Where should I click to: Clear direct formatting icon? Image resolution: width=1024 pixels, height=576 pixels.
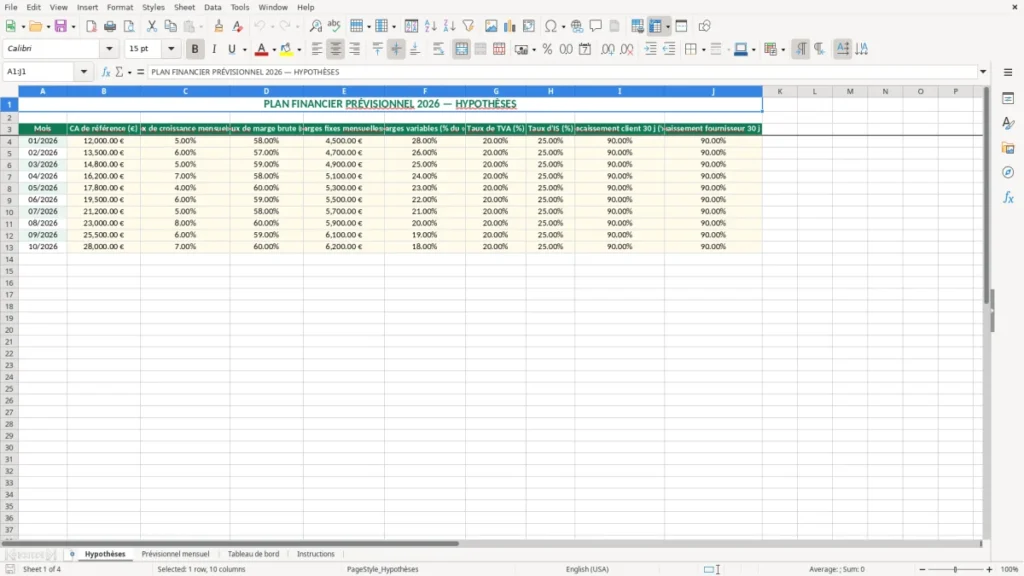point(238,26)
